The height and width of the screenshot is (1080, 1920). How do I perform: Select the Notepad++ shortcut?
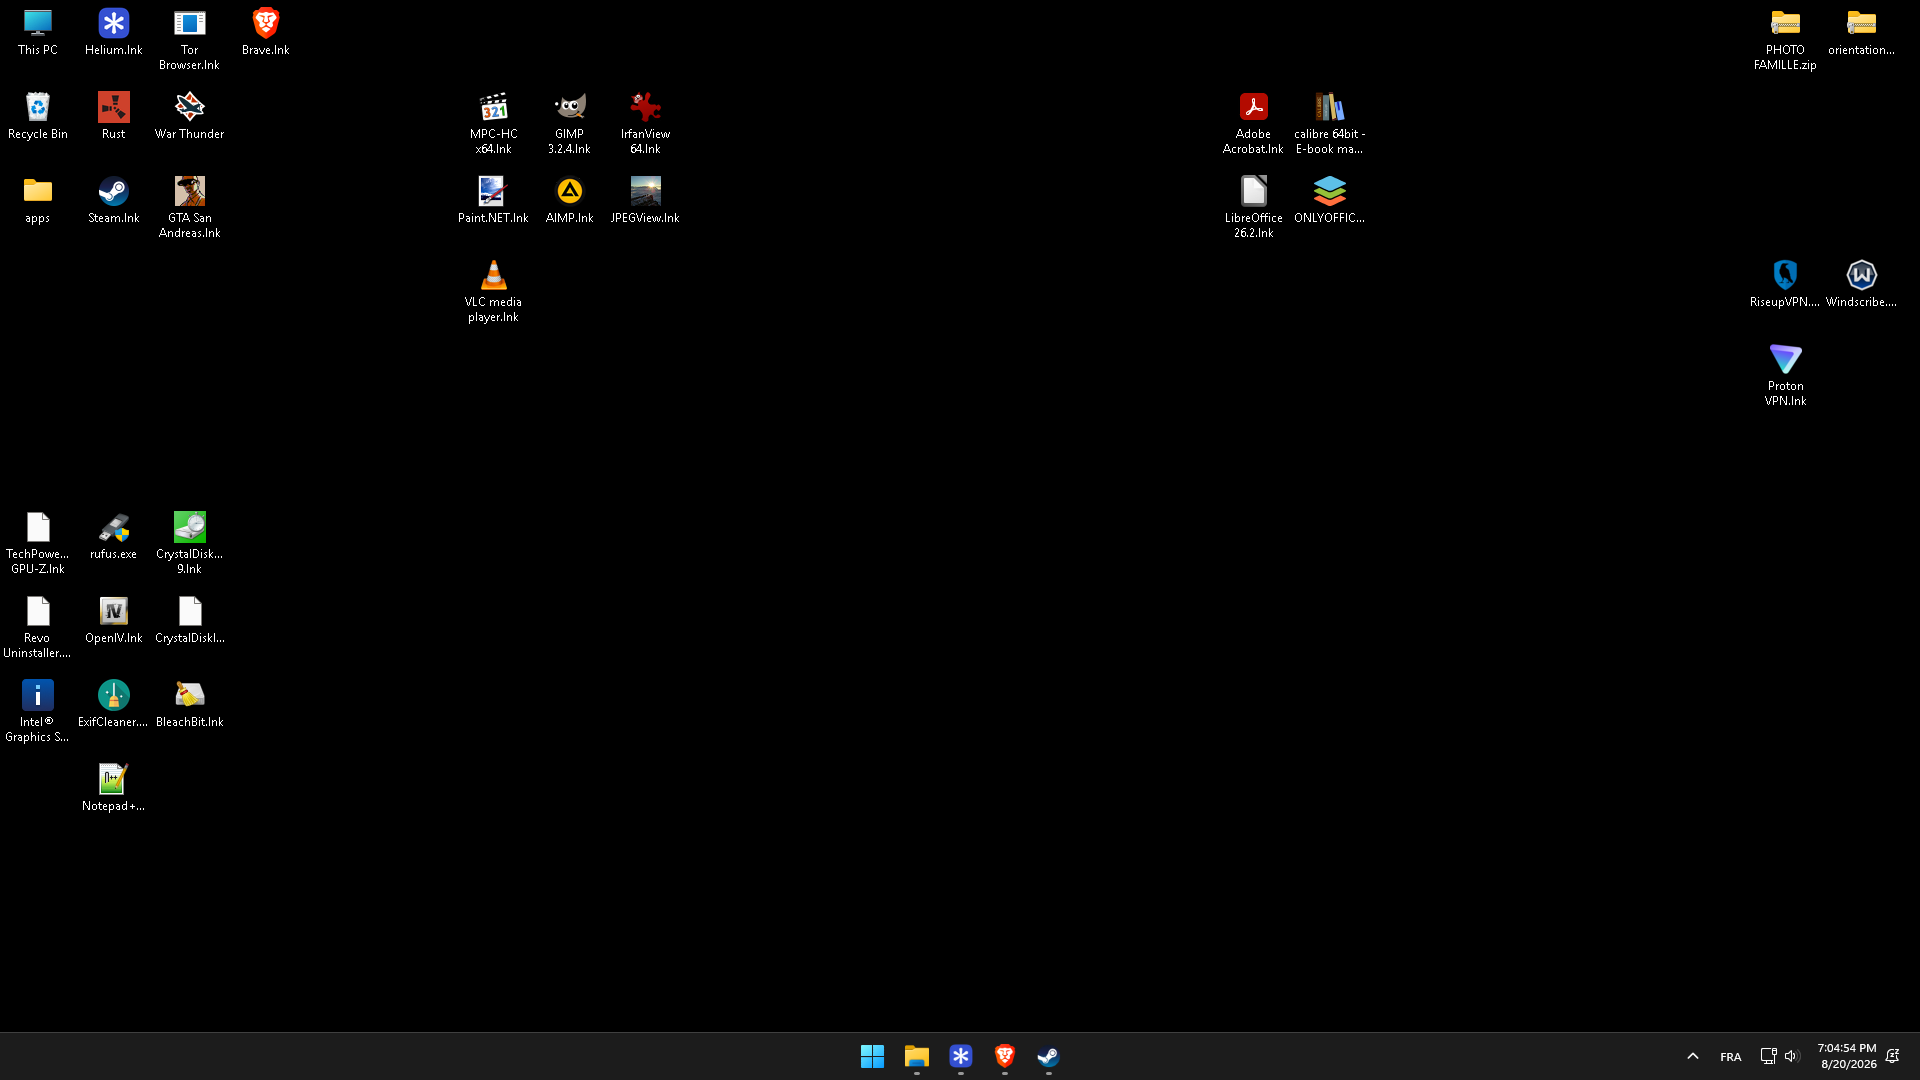pyautogui.click(x=113, y=788)
